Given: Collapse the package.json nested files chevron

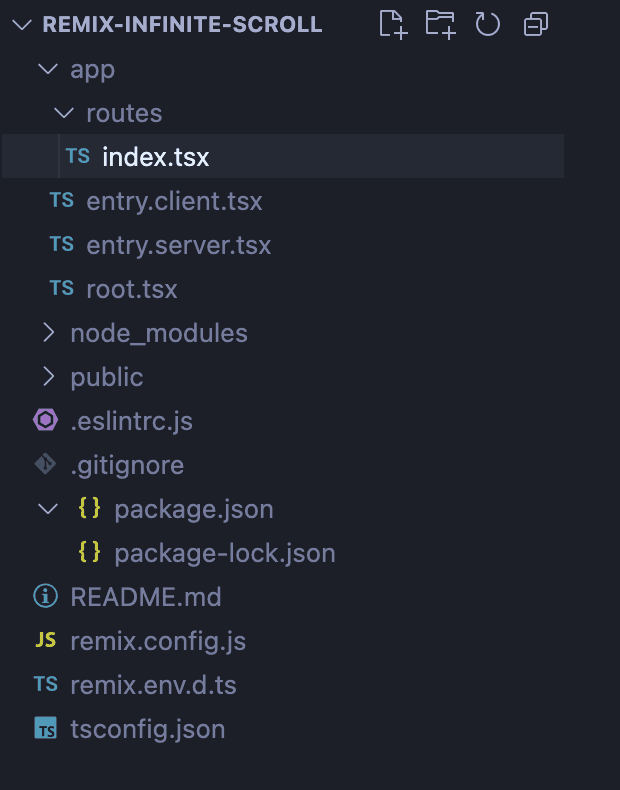Looking at the screenshot, I should coord(46,509).
